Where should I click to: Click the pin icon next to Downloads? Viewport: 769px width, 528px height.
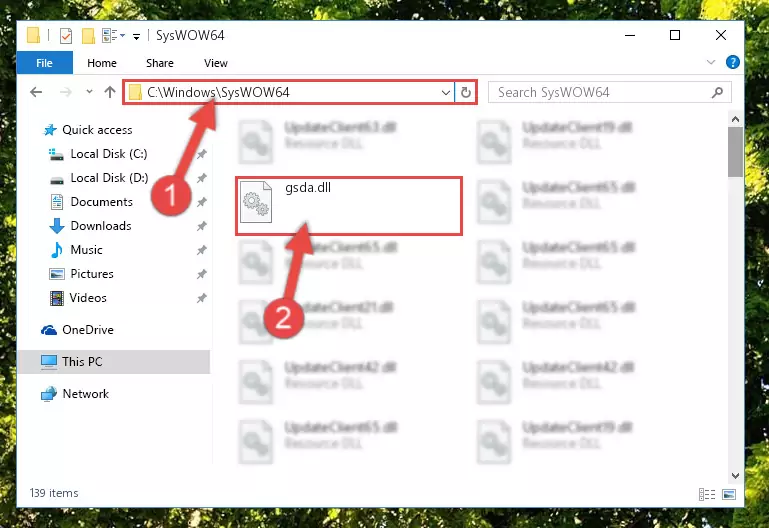pos(202,226)
